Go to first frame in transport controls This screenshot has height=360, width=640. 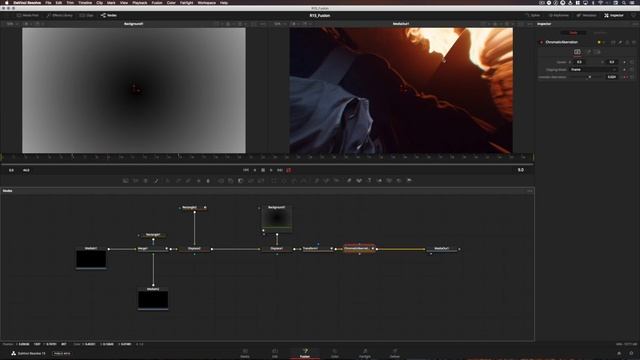click(246, 170)
